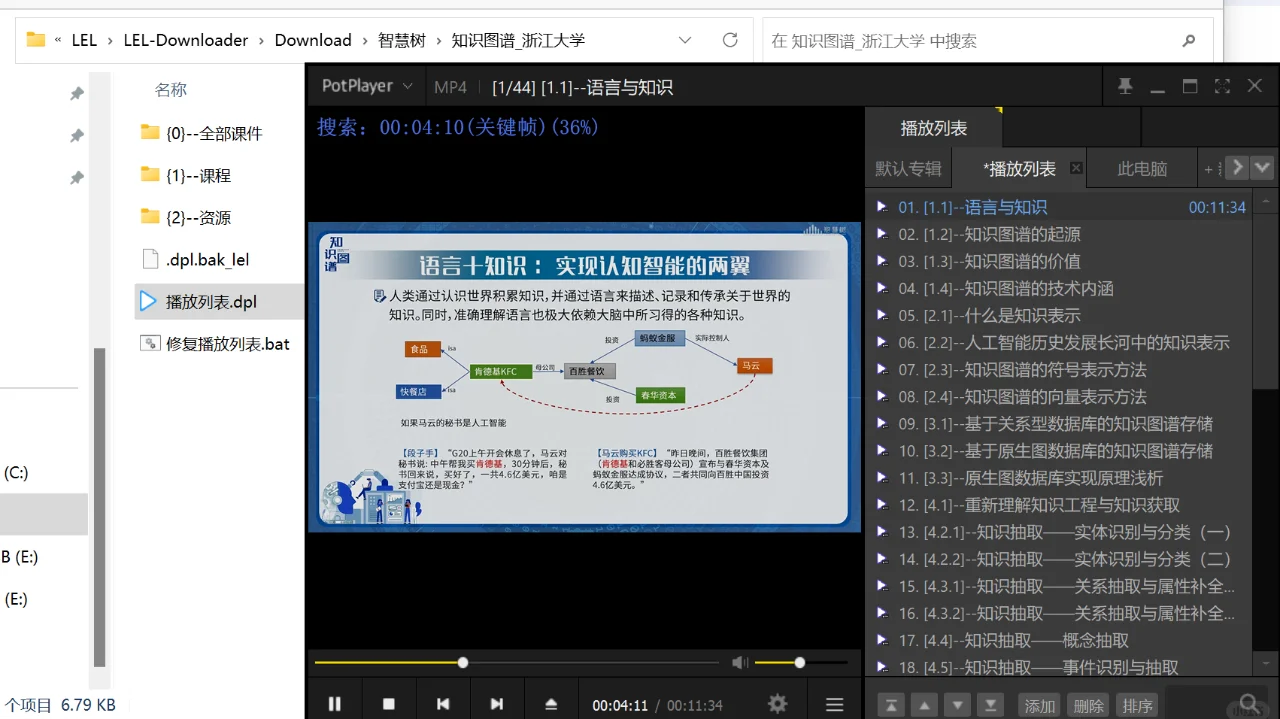
Task: Select playlist item 05. [2.1]--什么是知识表示
Action: point(1058,315)
